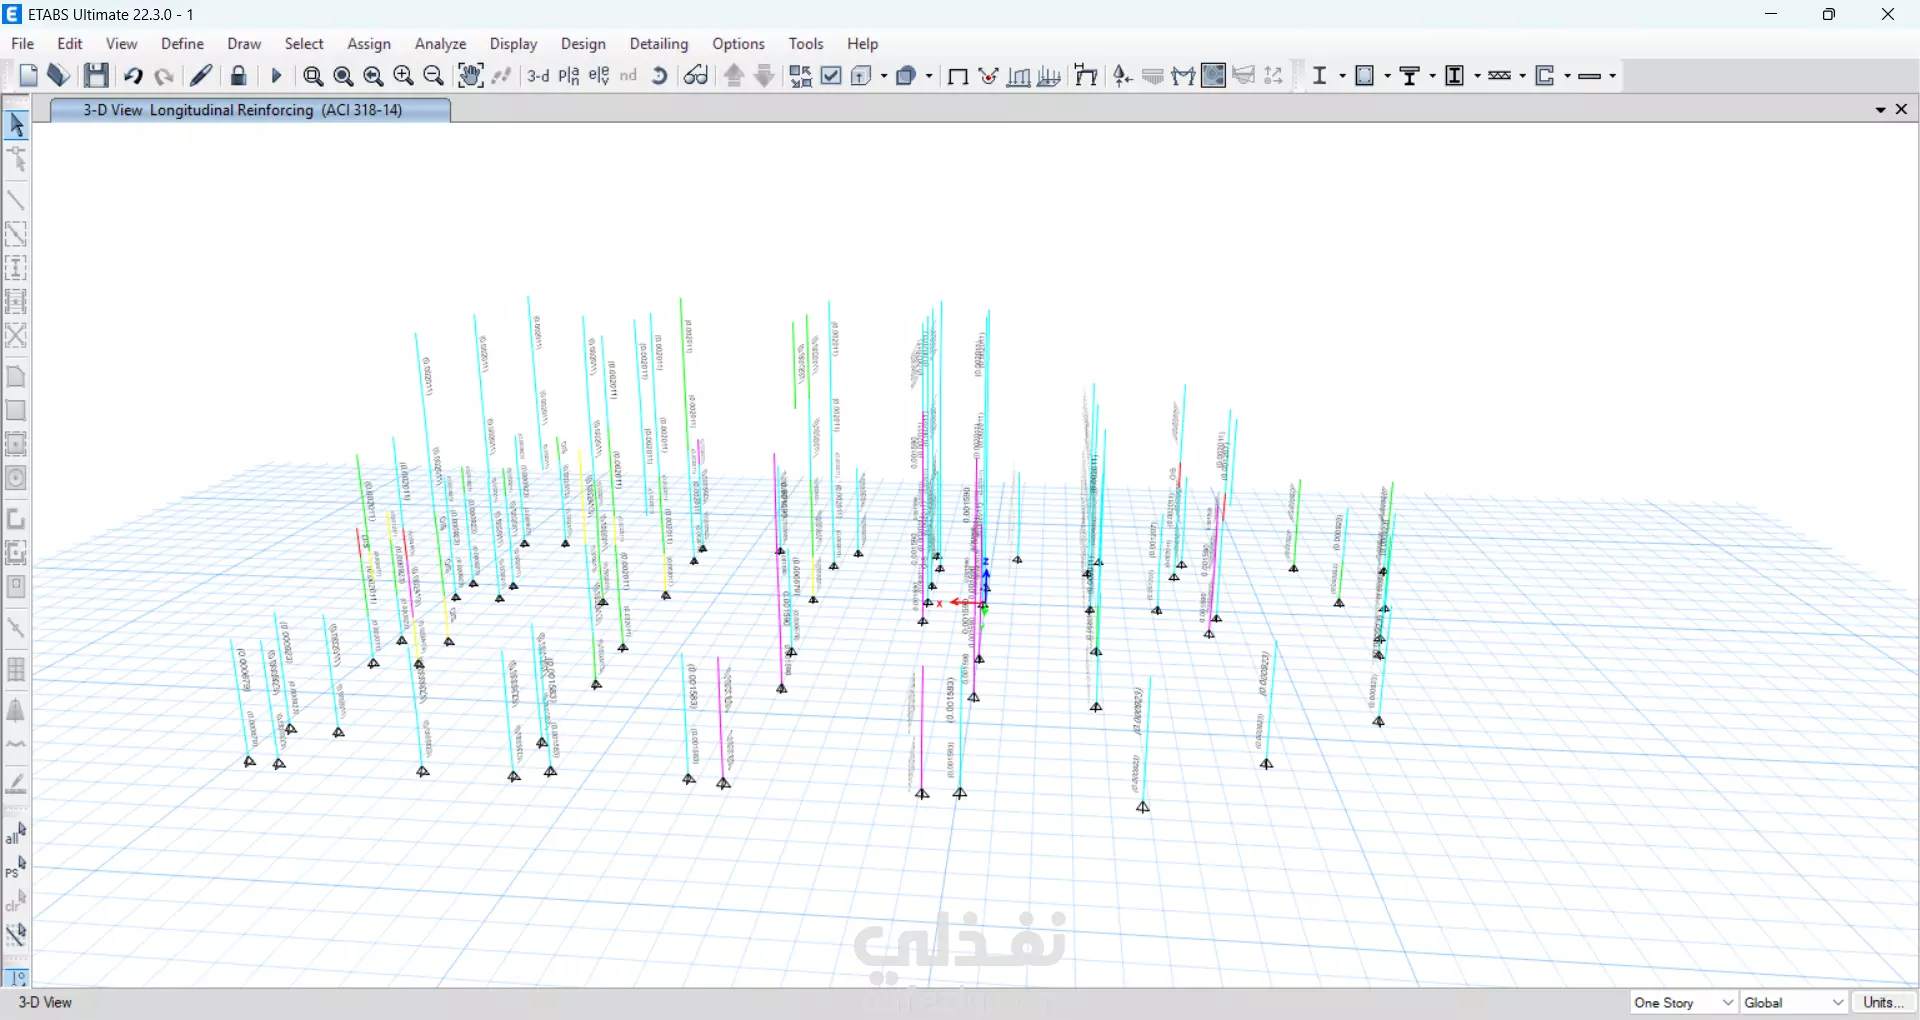Show support reactions arrow icon
Screen dimensions: 1920x1020
(1123, 76)
